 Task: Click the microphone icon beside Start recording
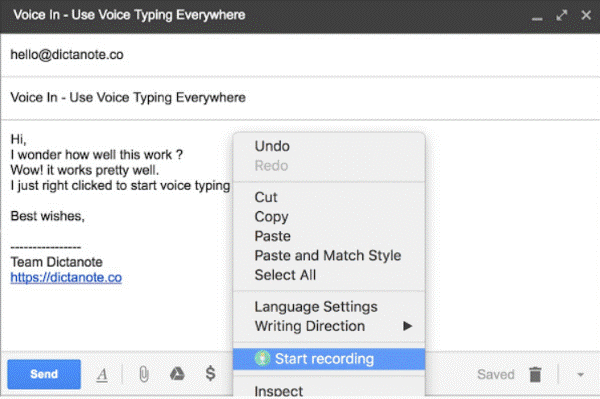[x=262, y=358]
